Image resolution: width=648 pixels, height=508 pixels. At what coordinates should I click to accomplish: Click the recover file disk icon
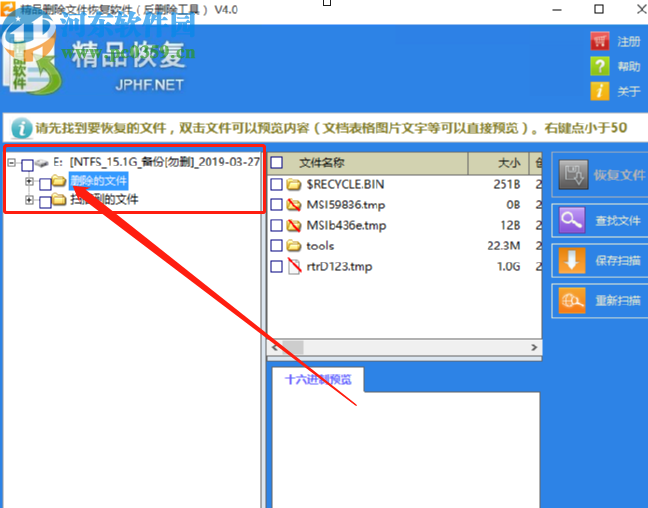click(574, 174)
